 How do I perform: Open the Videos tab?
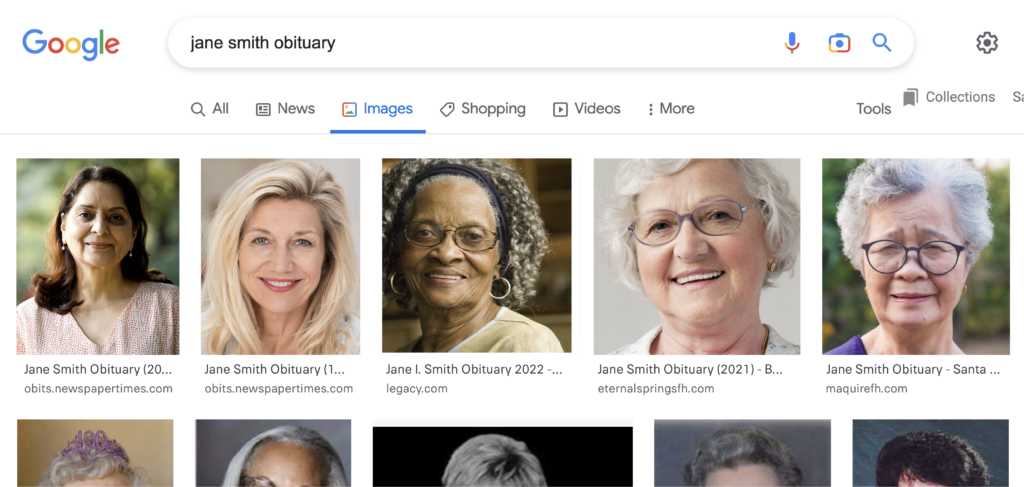click(x=587, y=109)
